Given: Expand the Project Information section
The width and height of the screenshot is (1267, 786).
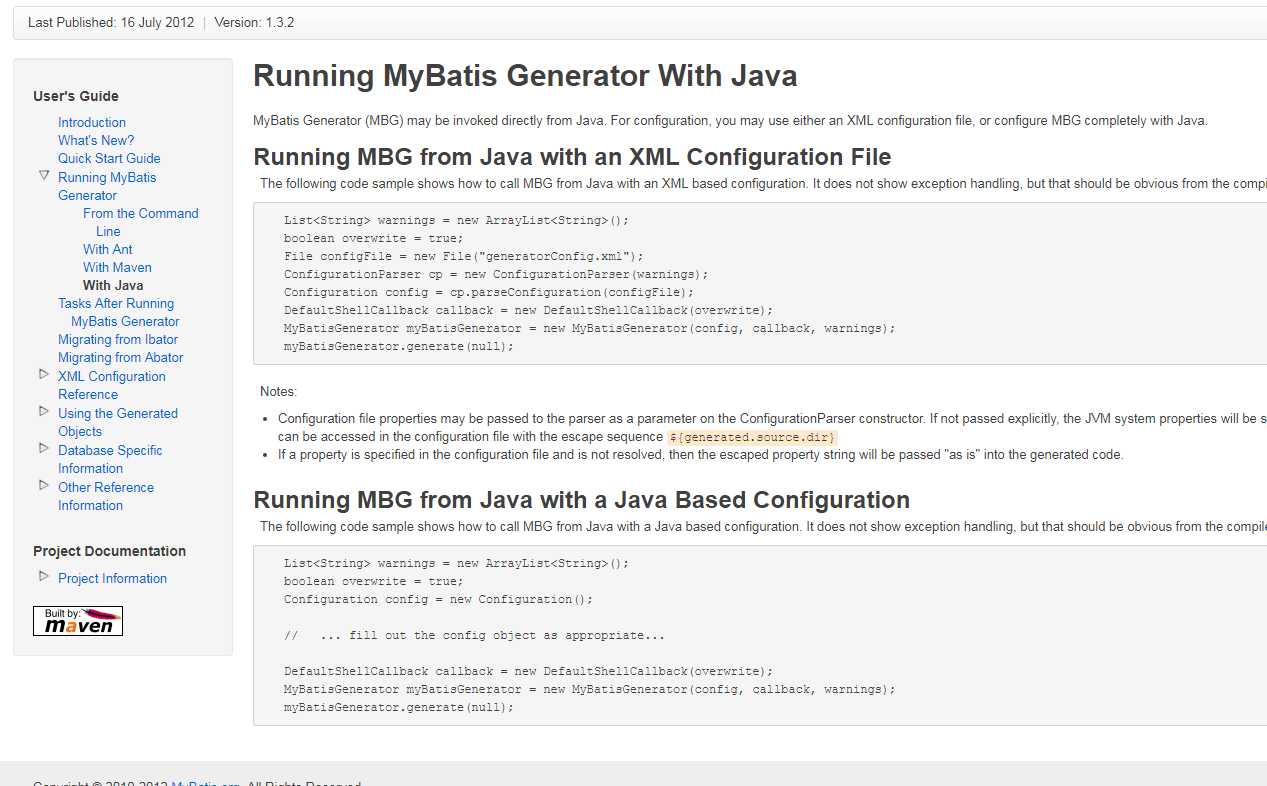Looking at the screenshot, I should pyautogui.click(x=43, y=576).
